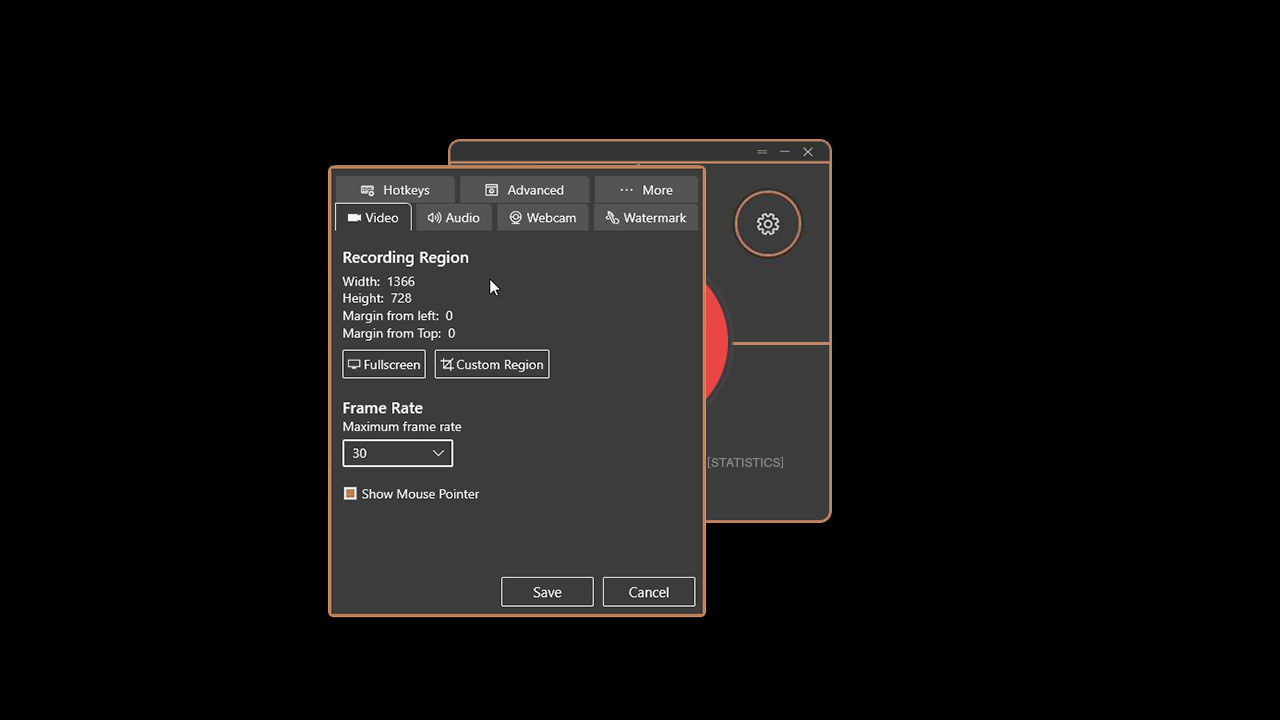Click the STATISTICS label in the main window
This screenshot has height=720, width=1280.
(745, 462)
